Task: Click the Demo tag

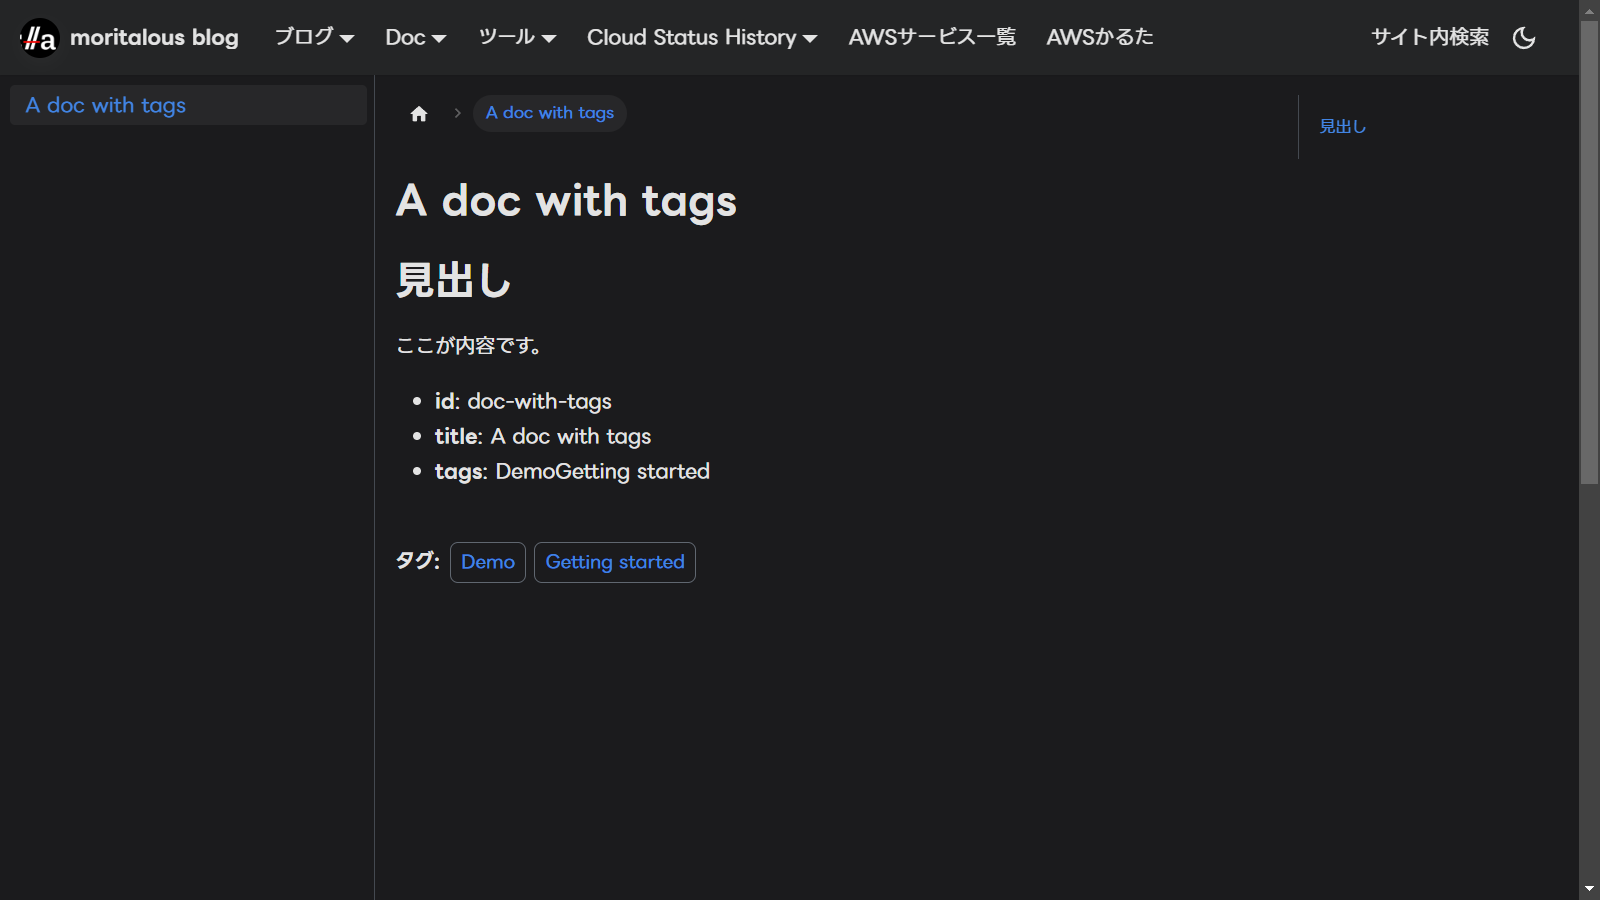Action: (488, 562)
